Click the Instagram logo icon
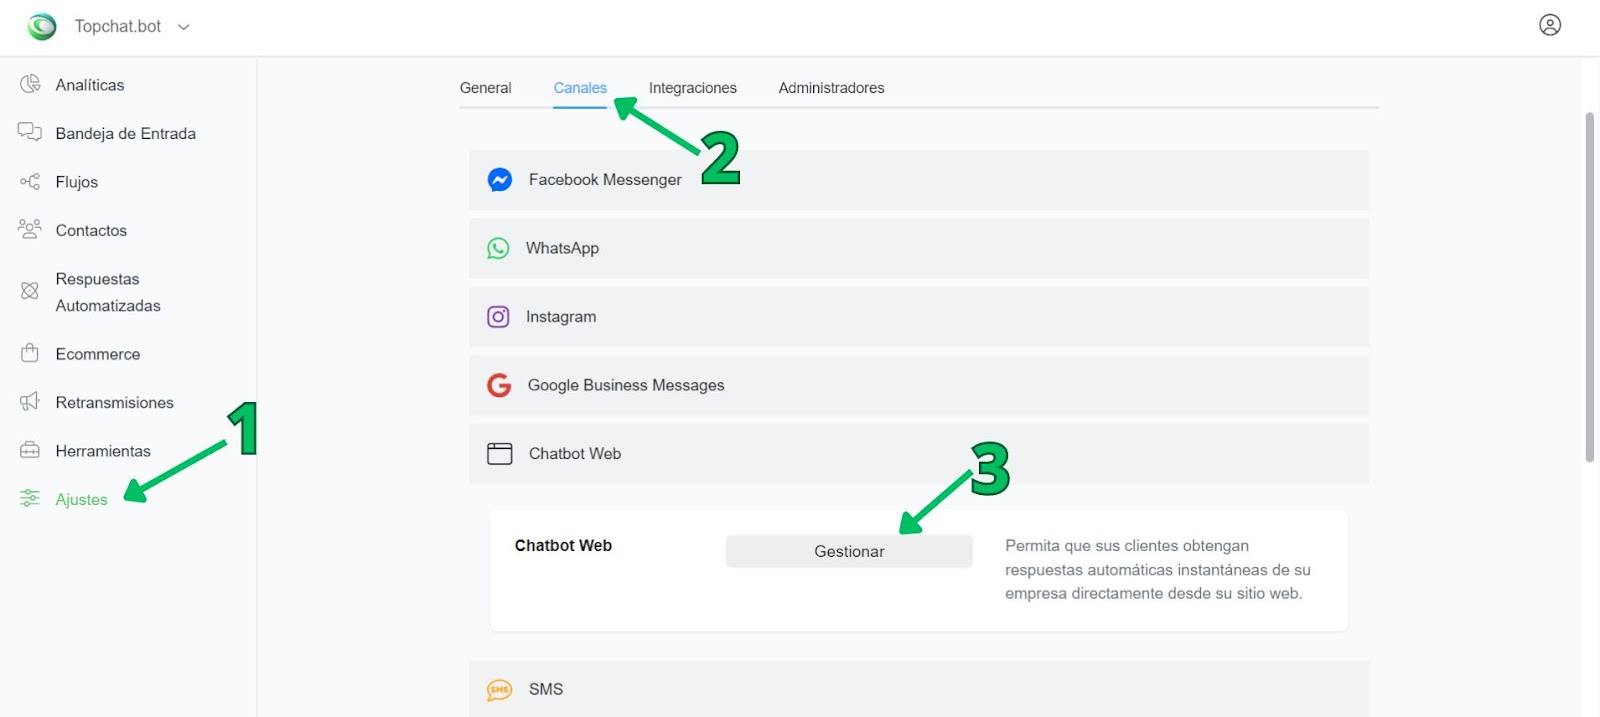This screenshot has width=1600, height=717. tap(498, 317)
